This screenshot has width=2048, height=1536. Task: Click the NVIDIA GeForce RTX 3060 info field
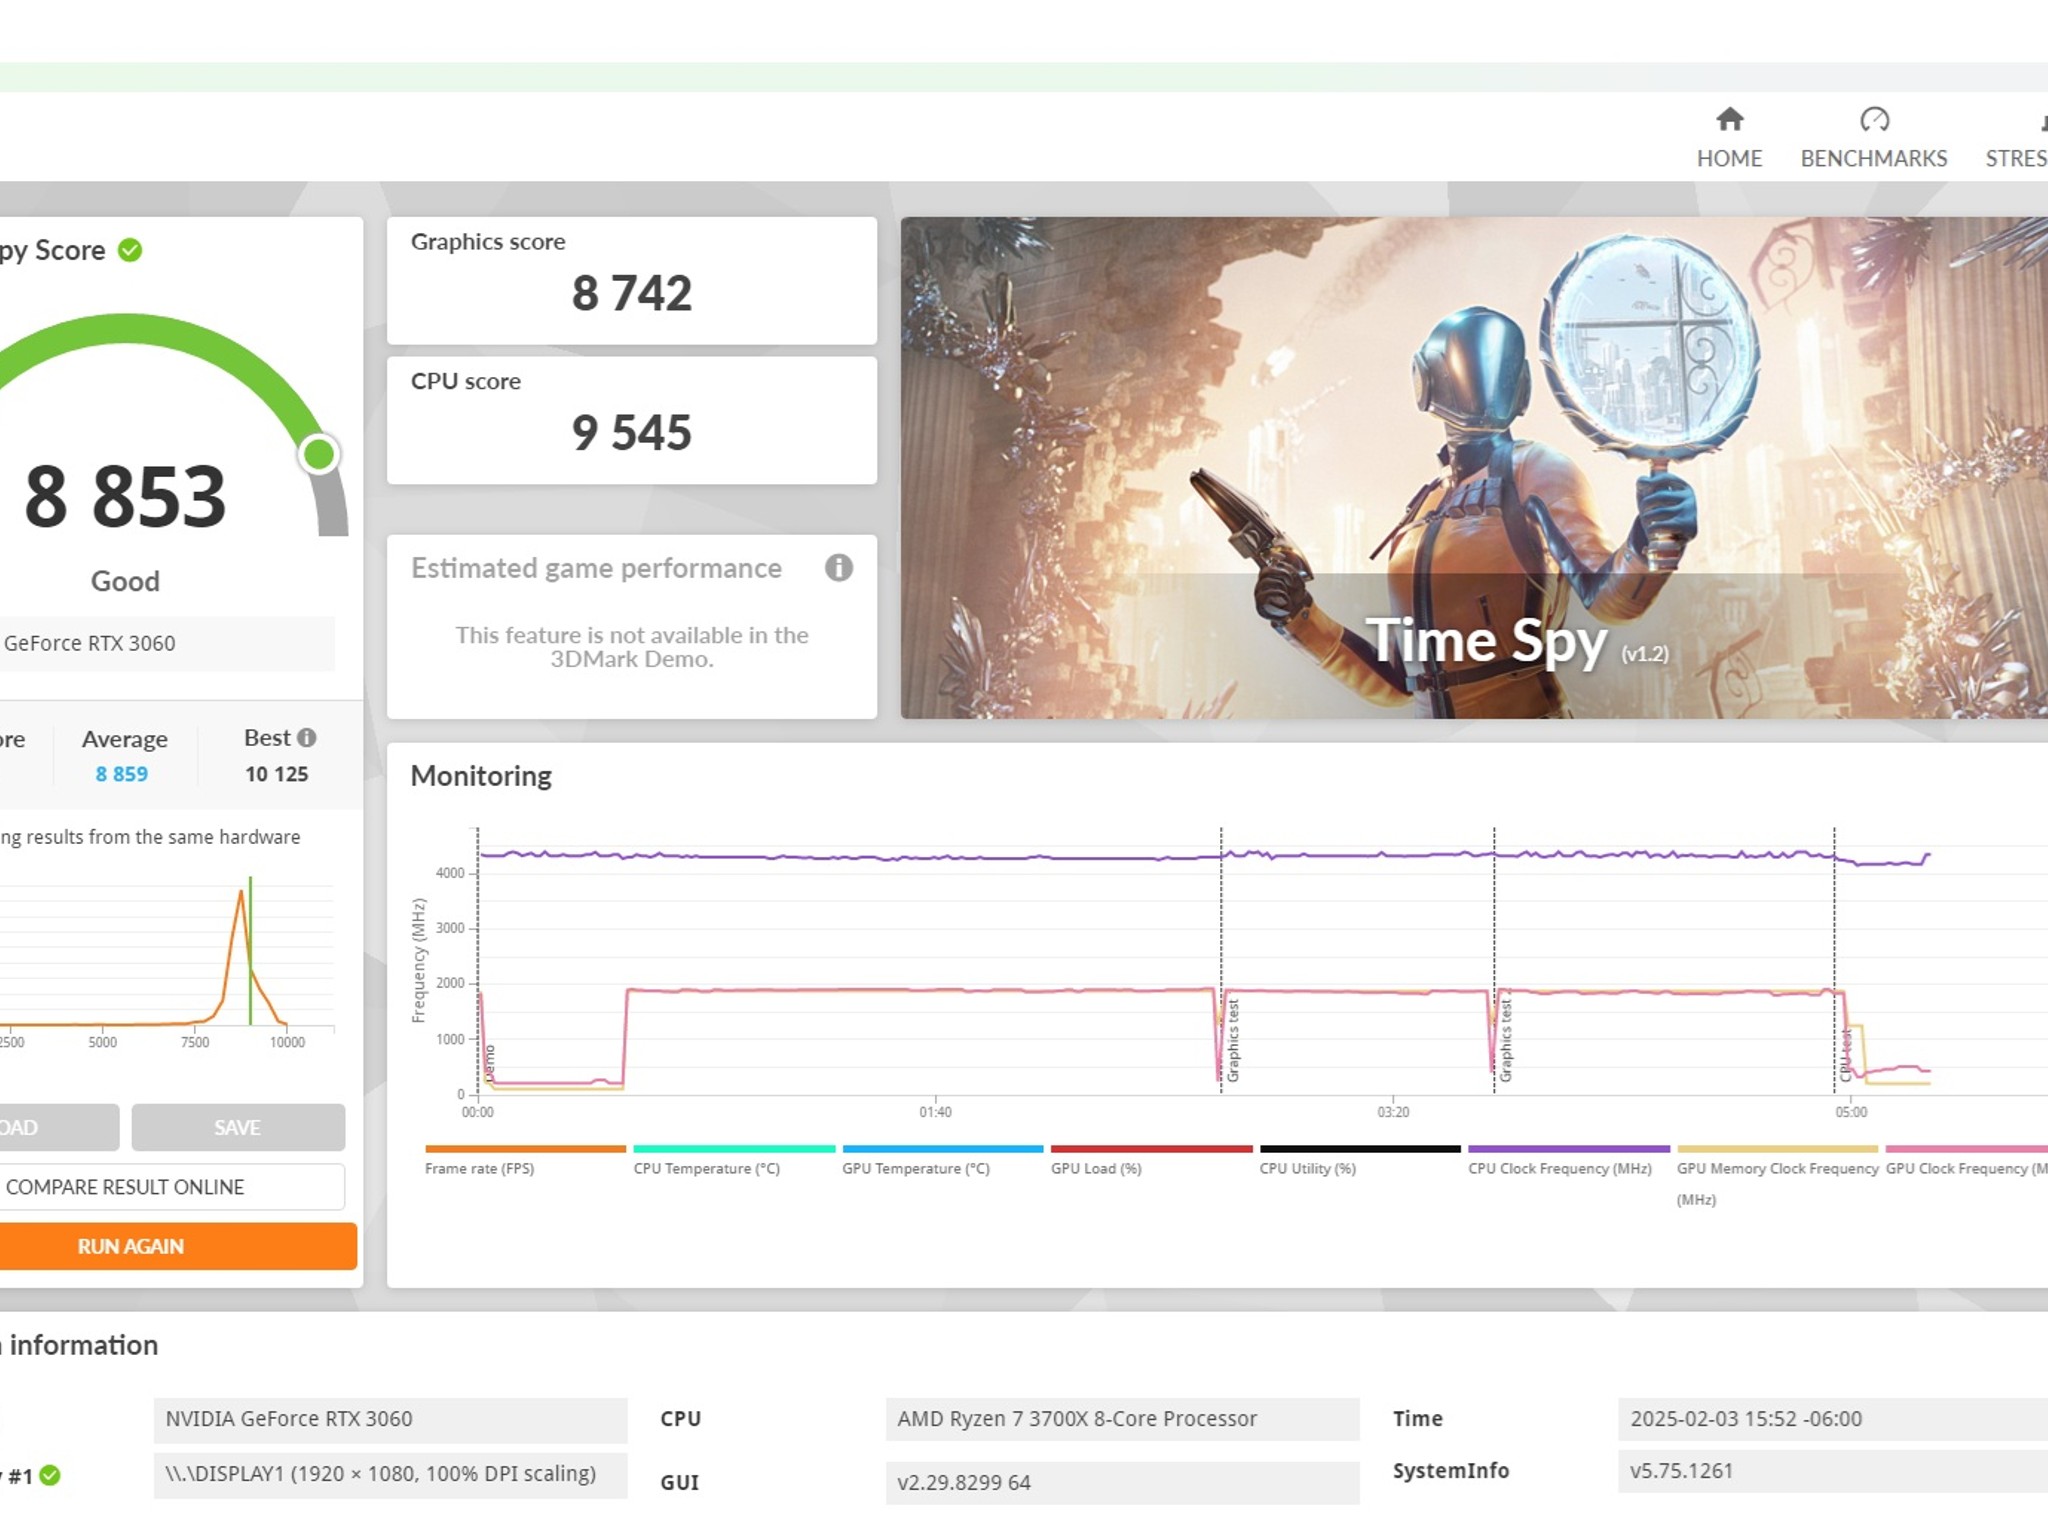click(390, 1419)
